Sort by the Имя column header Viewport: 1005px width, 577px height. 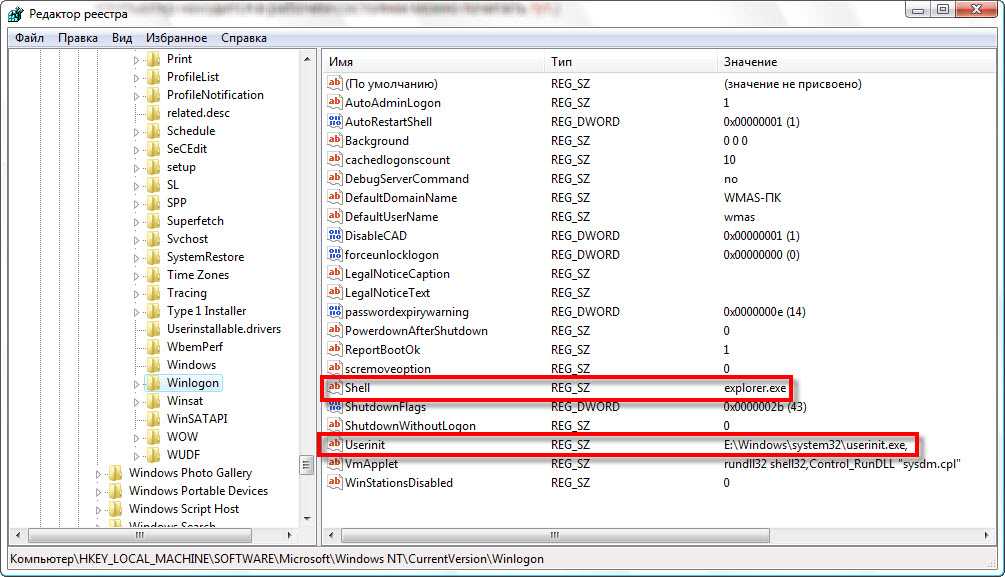(430, 62)
